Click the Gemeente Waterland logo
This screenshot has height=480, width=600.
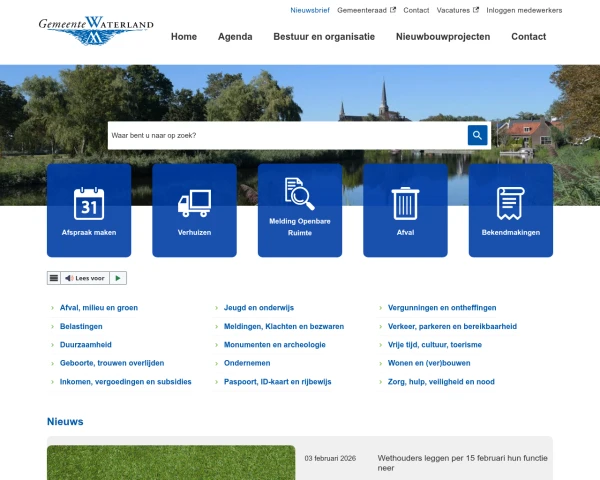pos(96,30)
